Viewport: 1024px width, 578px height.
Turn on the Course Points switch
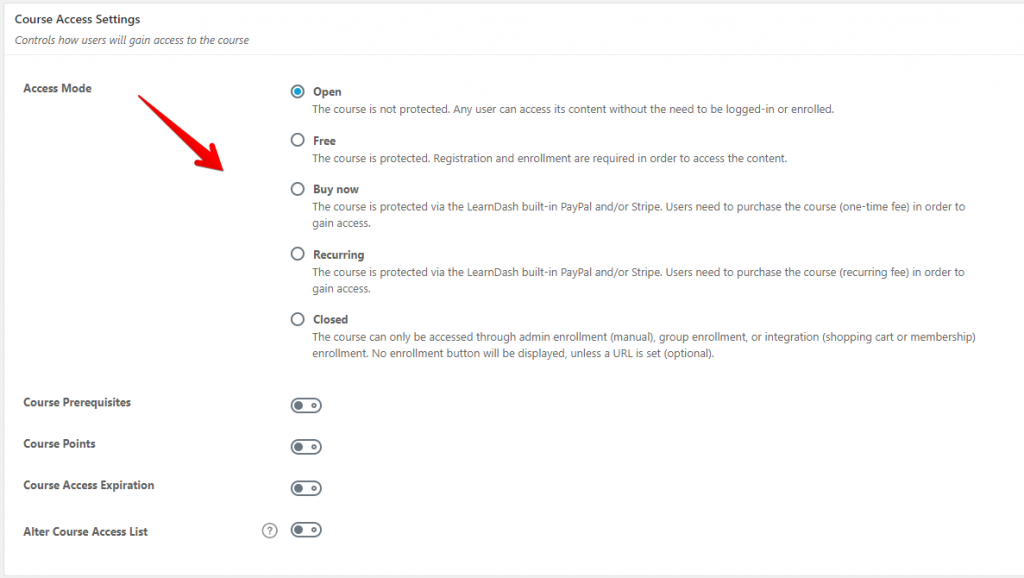tap(306, 447)
